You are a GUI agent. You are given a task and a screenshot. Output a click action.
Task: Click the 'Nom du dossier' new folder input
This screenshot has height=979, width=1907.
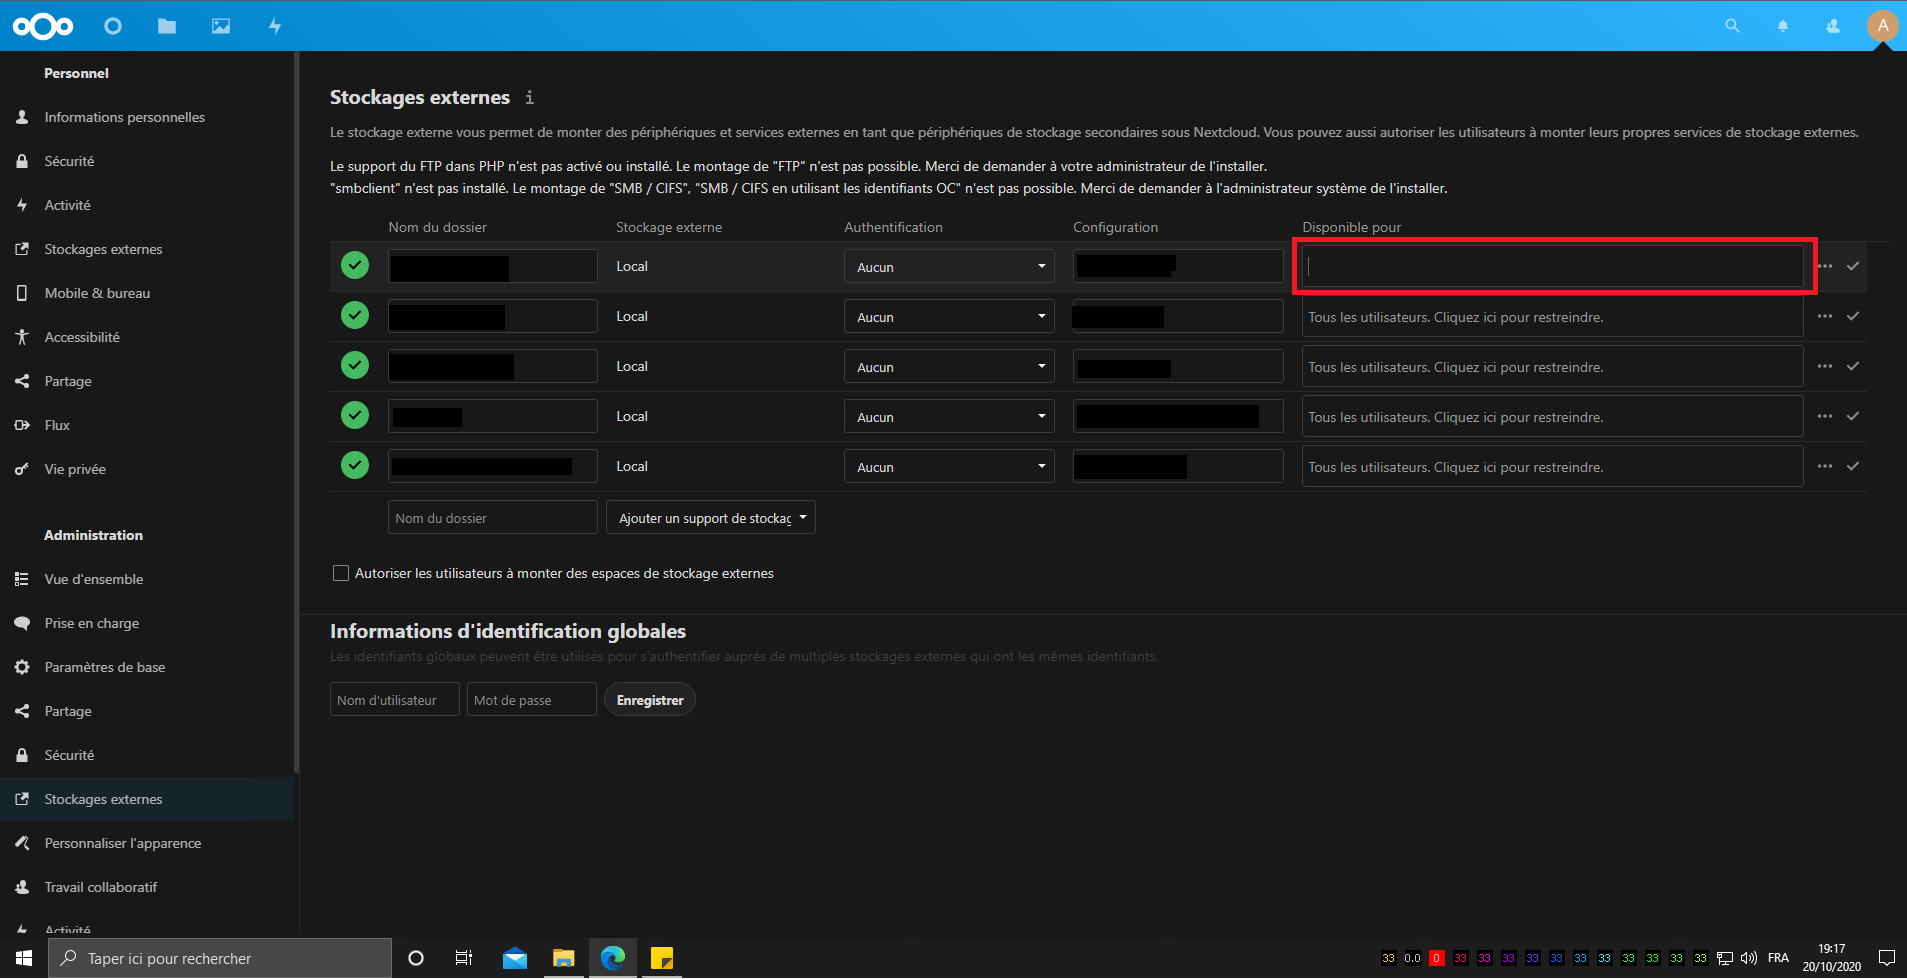point(493,518)
